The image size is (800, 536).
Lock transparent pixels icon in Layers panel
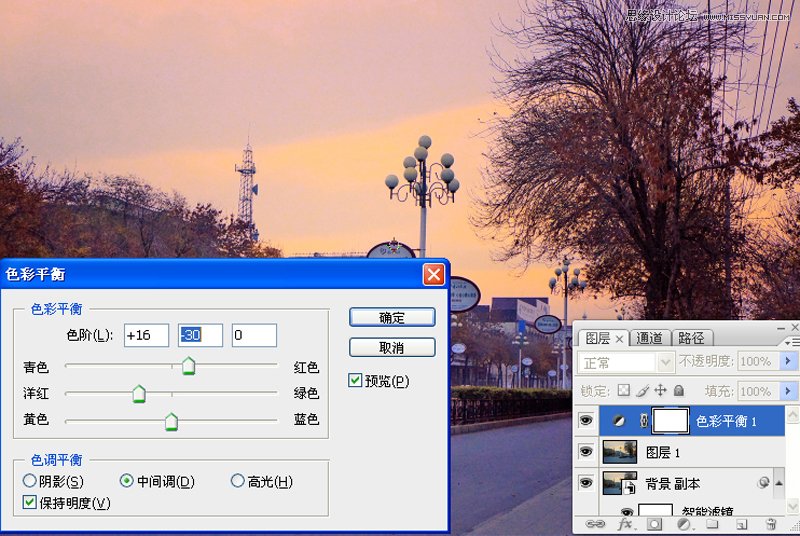(623, 391)
